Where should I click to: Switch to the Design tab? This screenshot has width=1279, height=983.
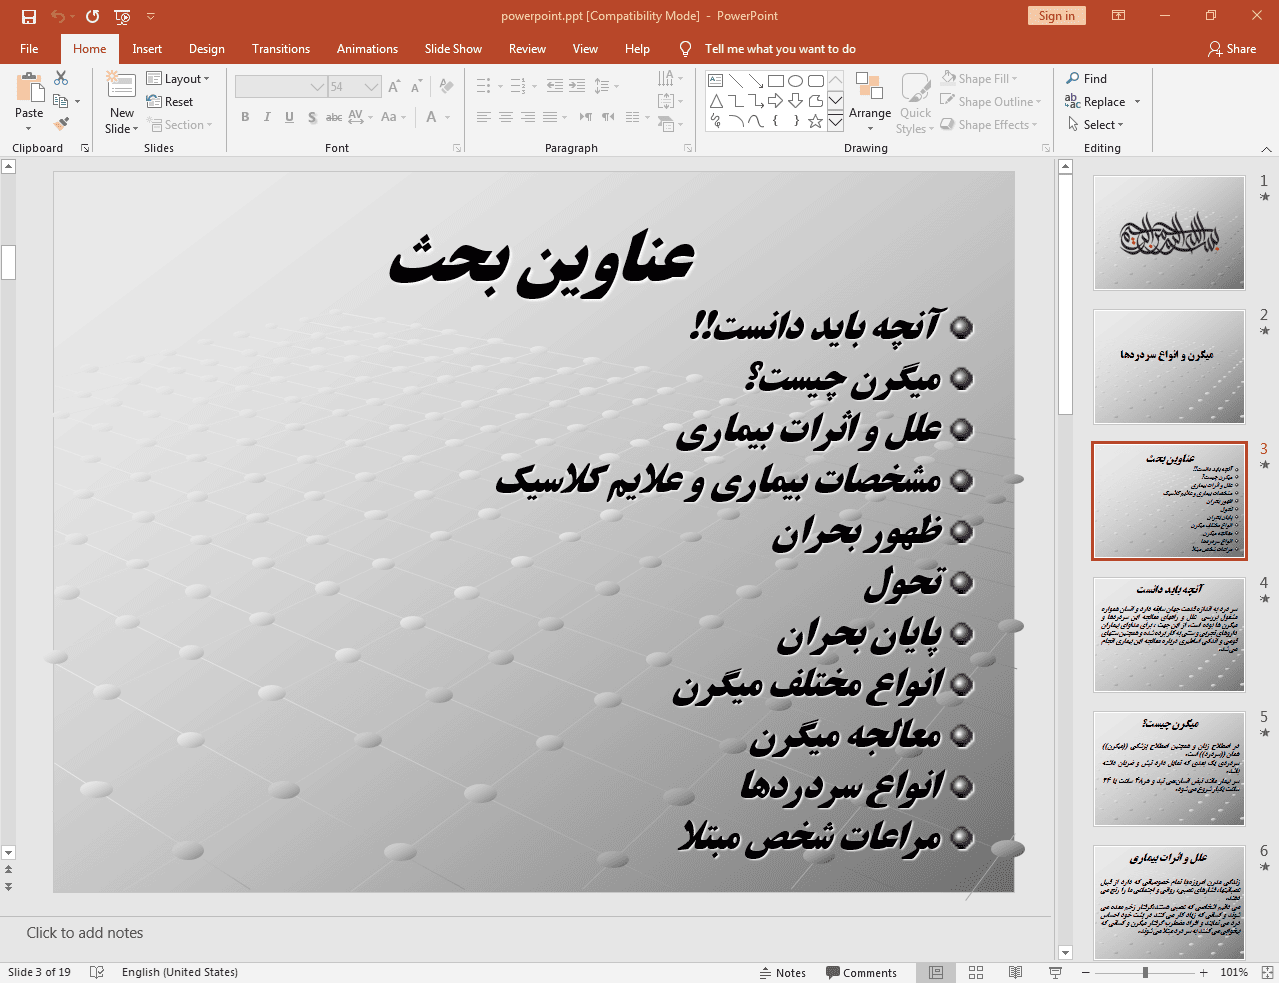(206, 48)
